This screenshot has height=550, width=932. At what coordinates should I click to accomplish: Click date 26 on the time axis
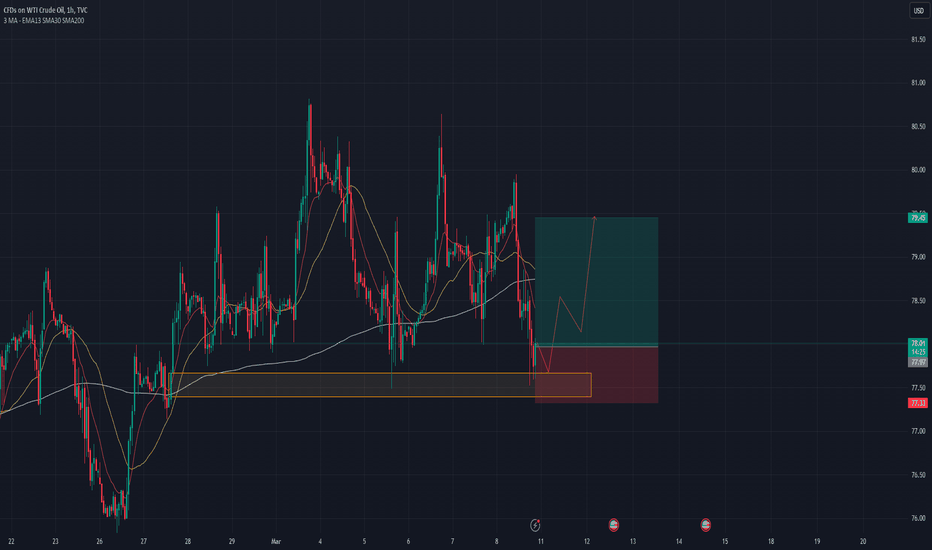[99, 542]
